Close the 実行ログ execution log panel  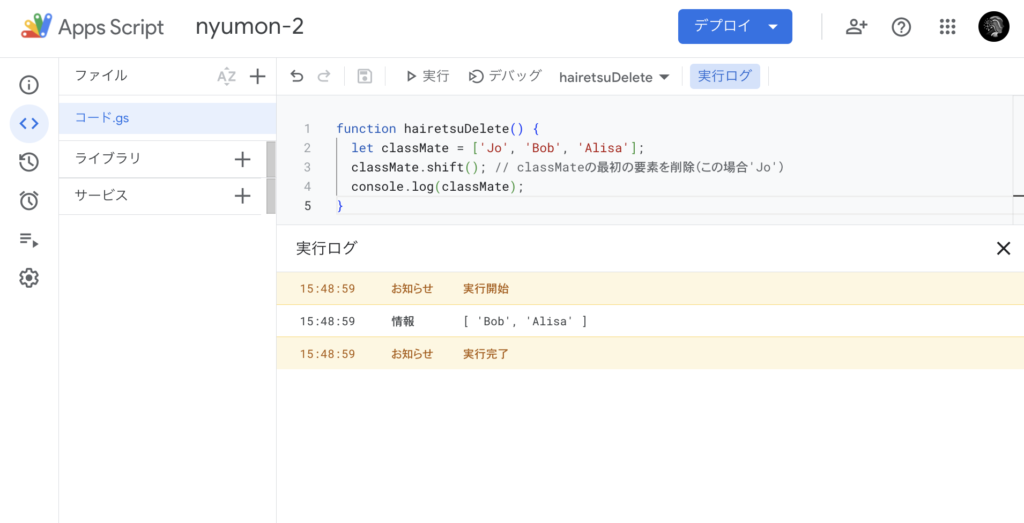click(1003, 249)
